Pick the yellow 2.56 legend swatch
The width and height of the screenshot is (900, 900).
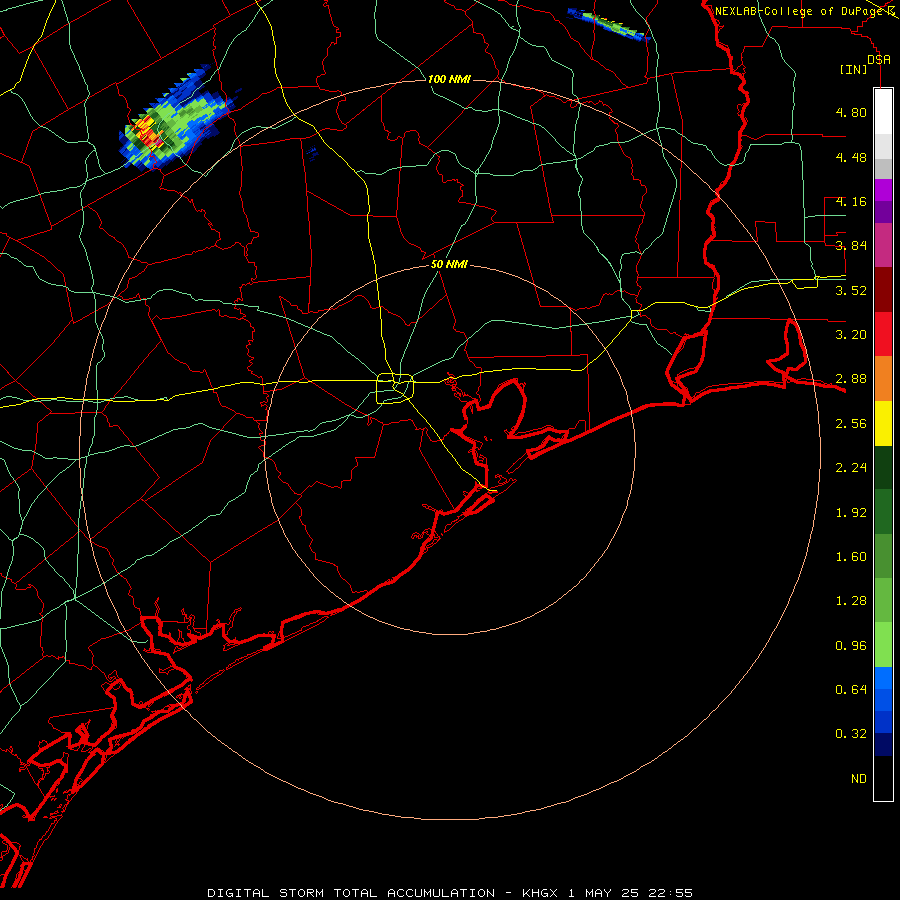[883, 424]
